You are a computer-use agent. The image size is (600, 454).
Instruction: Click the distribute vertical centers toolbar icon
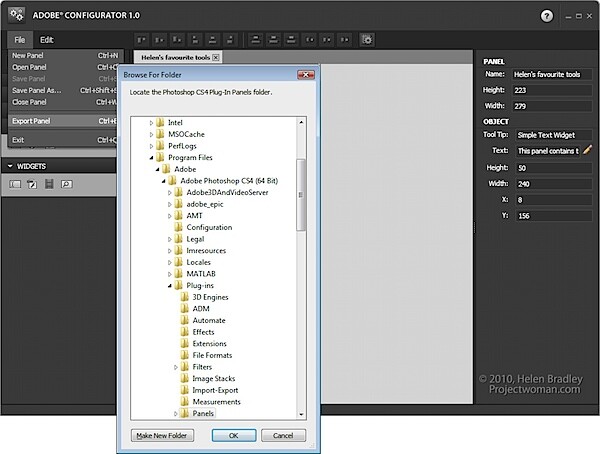(x=273, y=39)
